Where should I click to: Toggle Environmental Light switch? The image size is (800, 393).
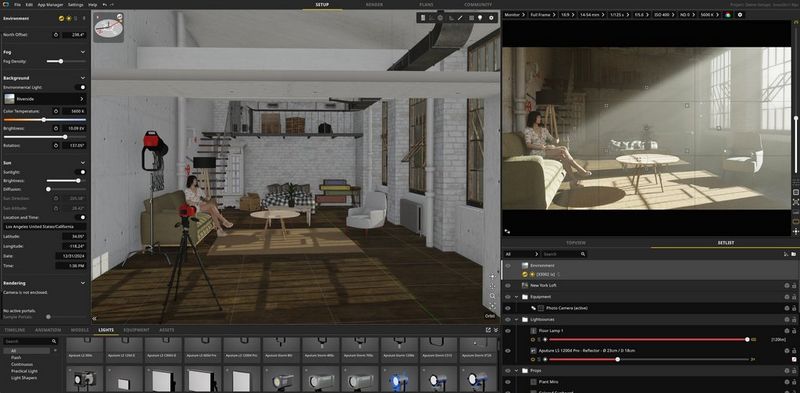pos(80,87)
